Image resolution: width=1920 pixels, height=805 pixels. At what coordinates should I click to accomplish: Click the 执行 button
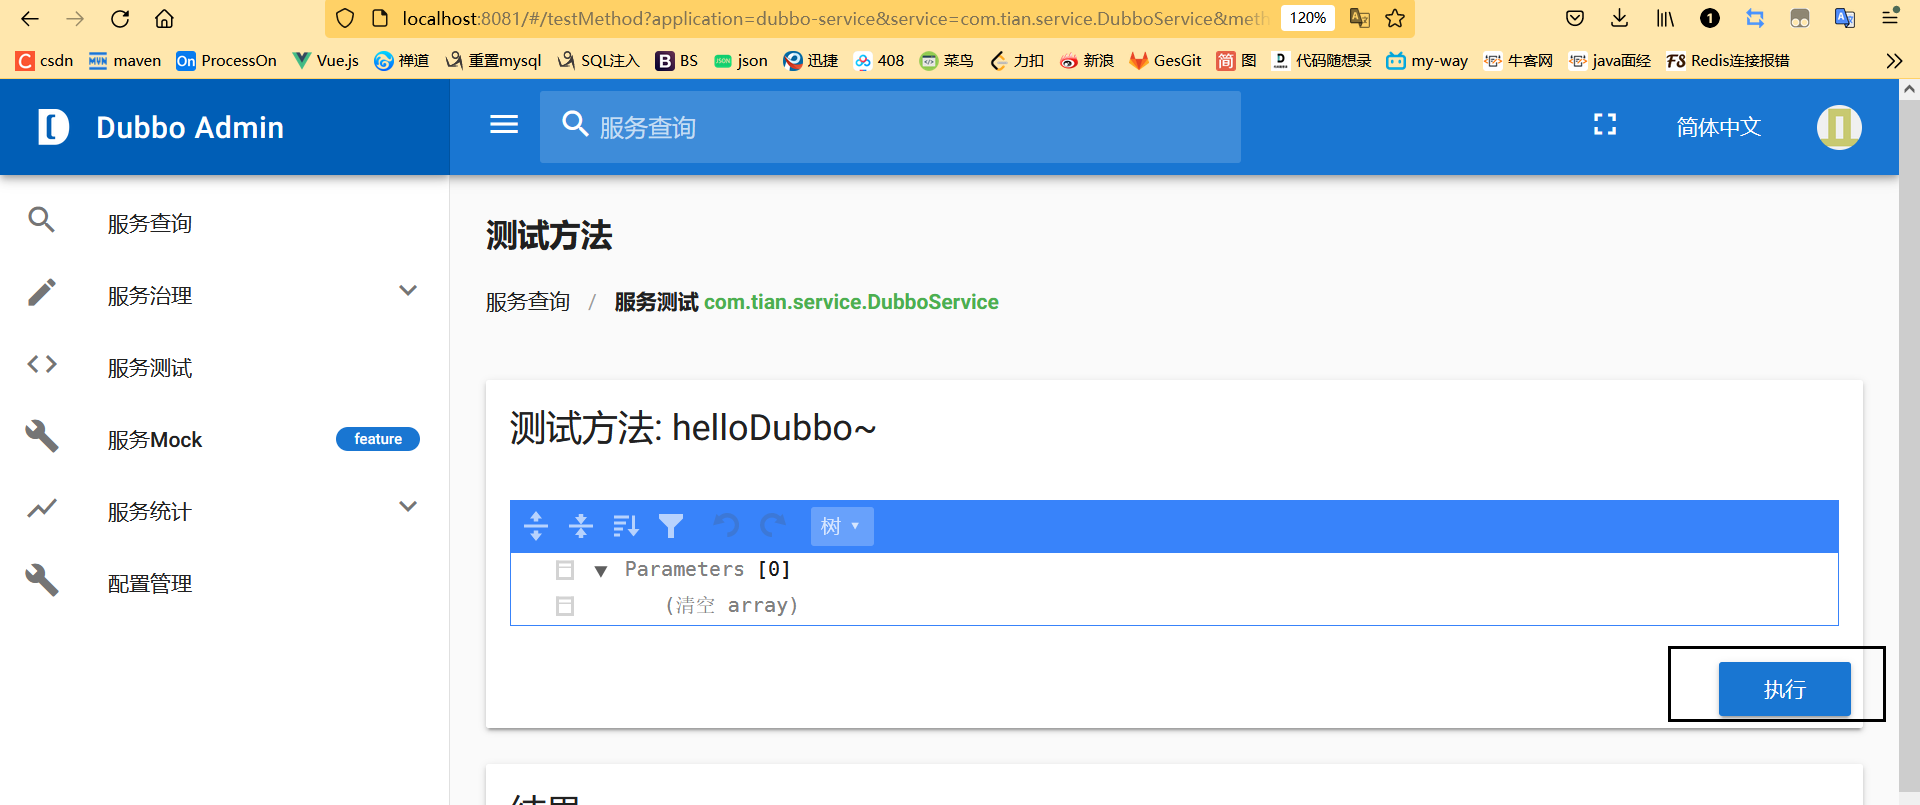click(x=1785, y=689)
